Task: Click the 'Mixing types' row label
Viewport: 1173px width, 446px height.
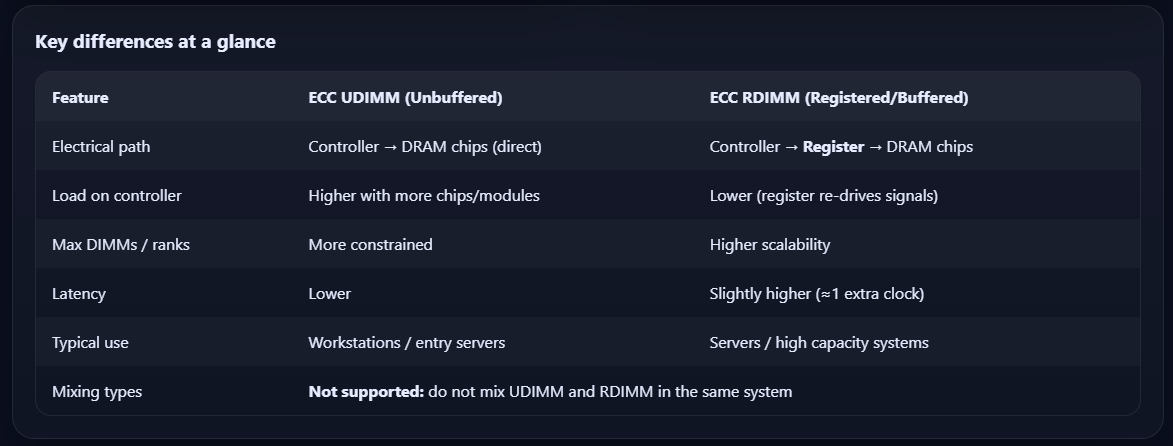Action: click(96, 392)
